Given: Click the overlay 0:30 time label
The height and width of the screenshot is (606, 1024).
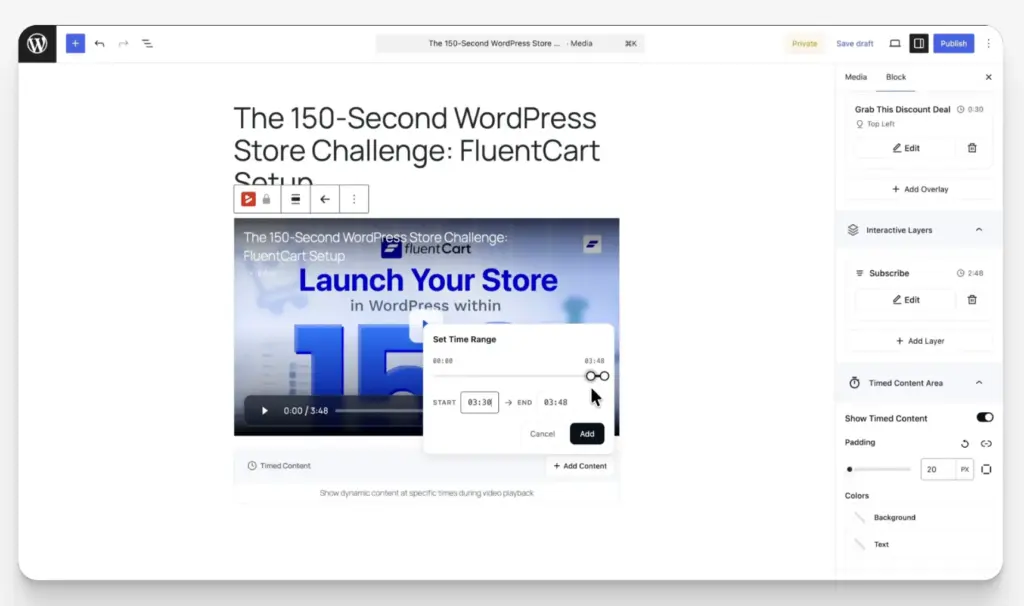Looking at the screenshot, I should pyautogui.click(x=975, y=110).
